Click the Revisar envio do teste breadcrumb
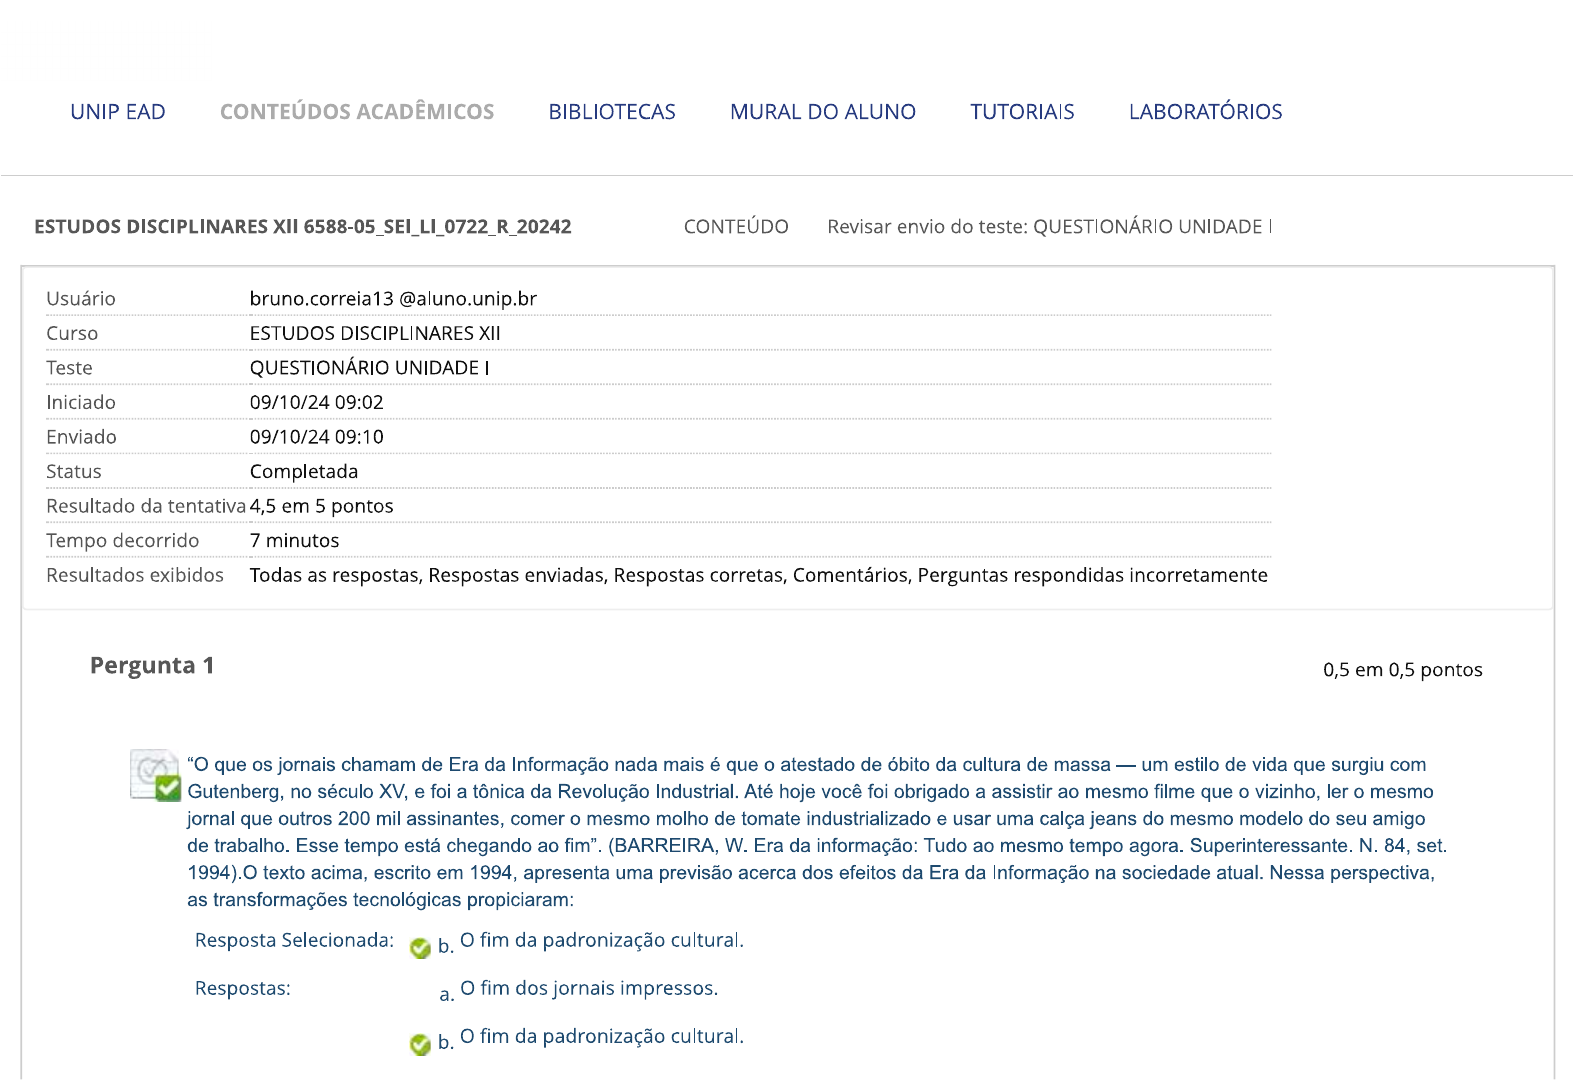 (1049, 227)
